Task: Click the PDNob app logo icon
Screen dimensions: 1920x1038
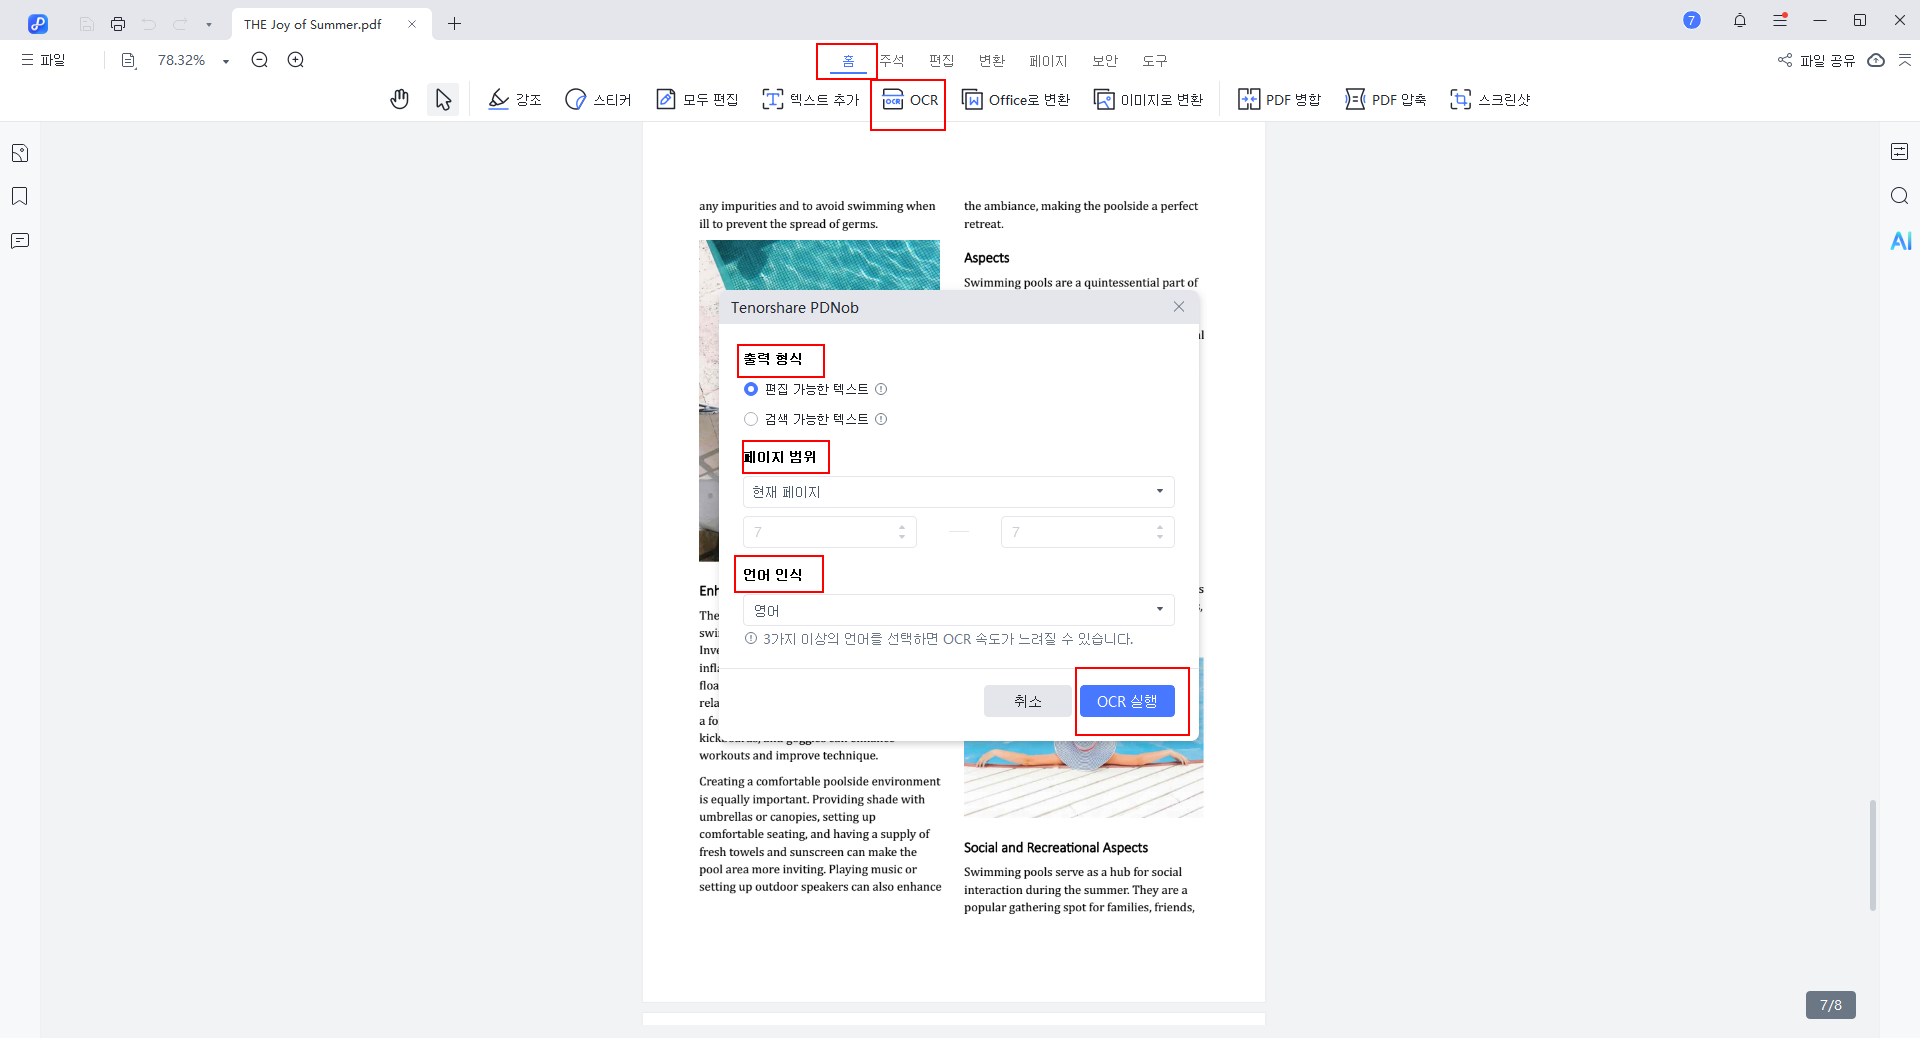Action: click(38, 24)
